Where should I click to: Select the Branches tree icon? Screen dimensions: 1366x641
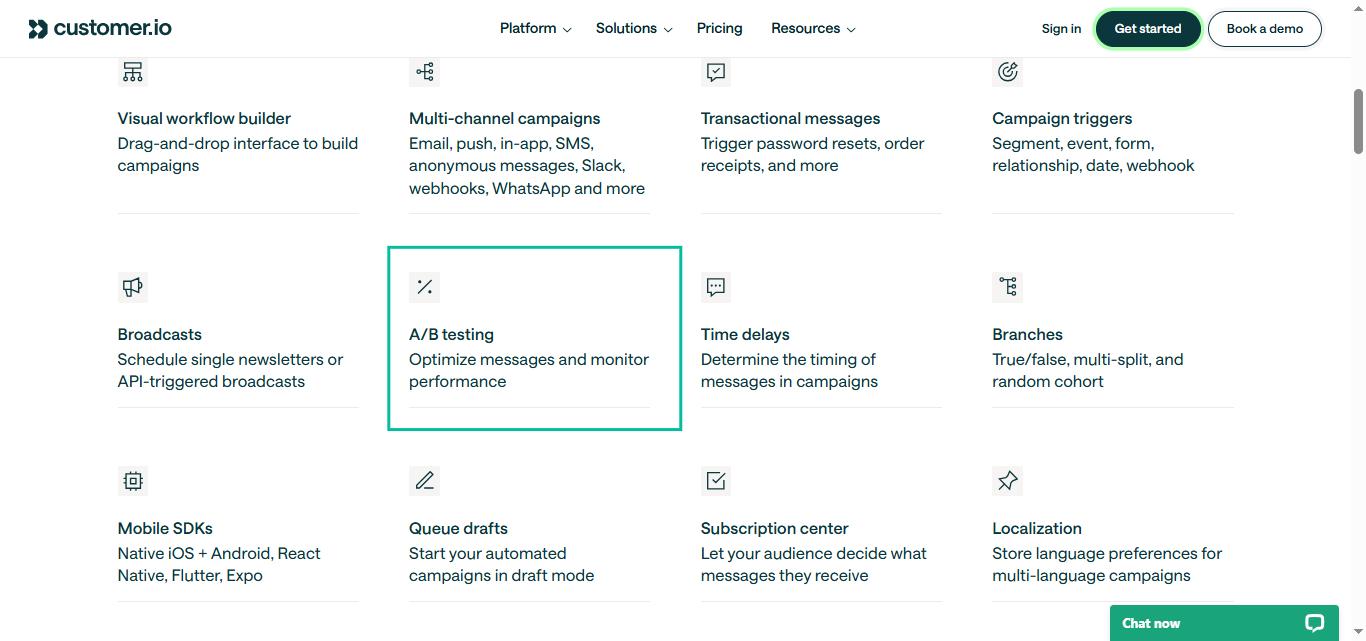1007,287
